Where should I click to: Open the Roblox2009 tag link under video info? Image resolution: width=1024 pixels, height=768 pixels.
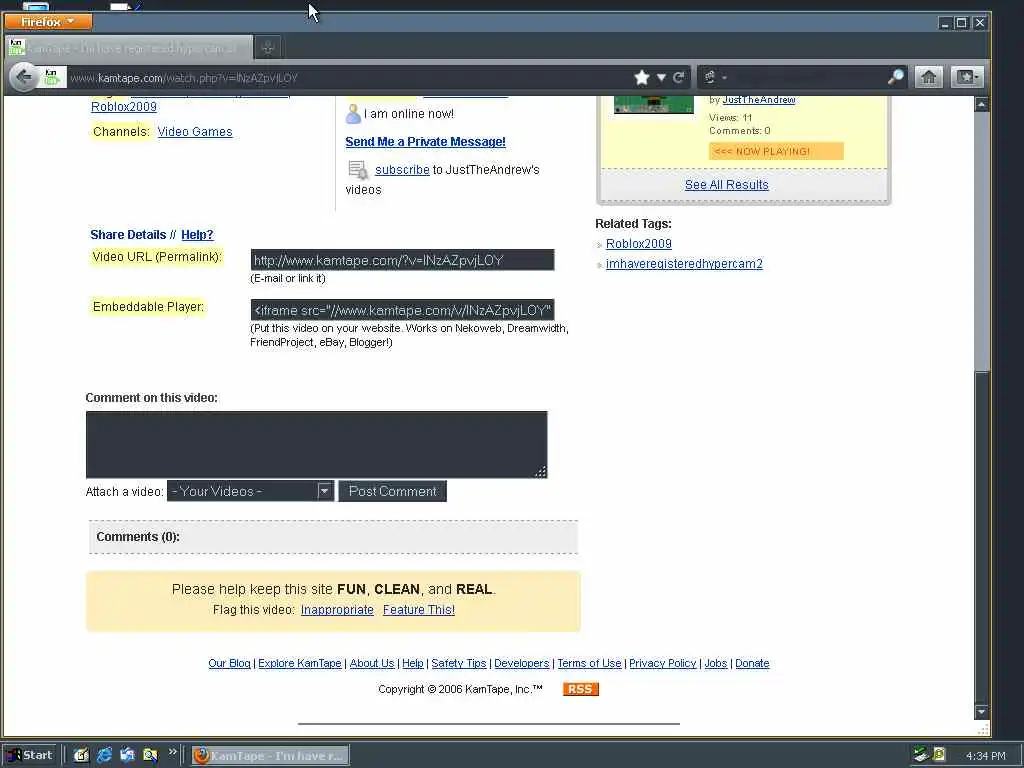[123, 107]
